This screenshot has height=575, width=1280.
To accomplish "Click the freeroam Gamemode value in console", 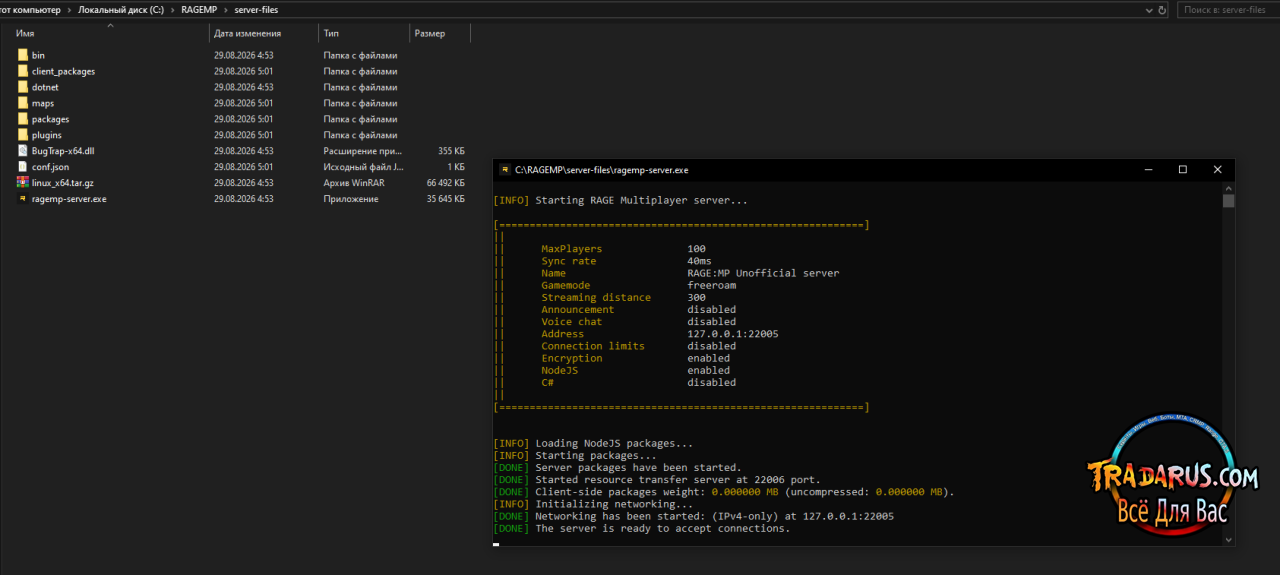I will tap(714, 285).
